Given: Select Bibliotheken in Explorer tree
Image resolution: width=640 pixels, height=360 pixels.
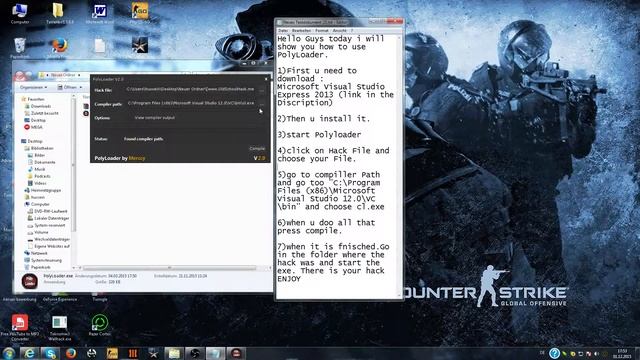Looking at the screenshot, I should (39, 148).
